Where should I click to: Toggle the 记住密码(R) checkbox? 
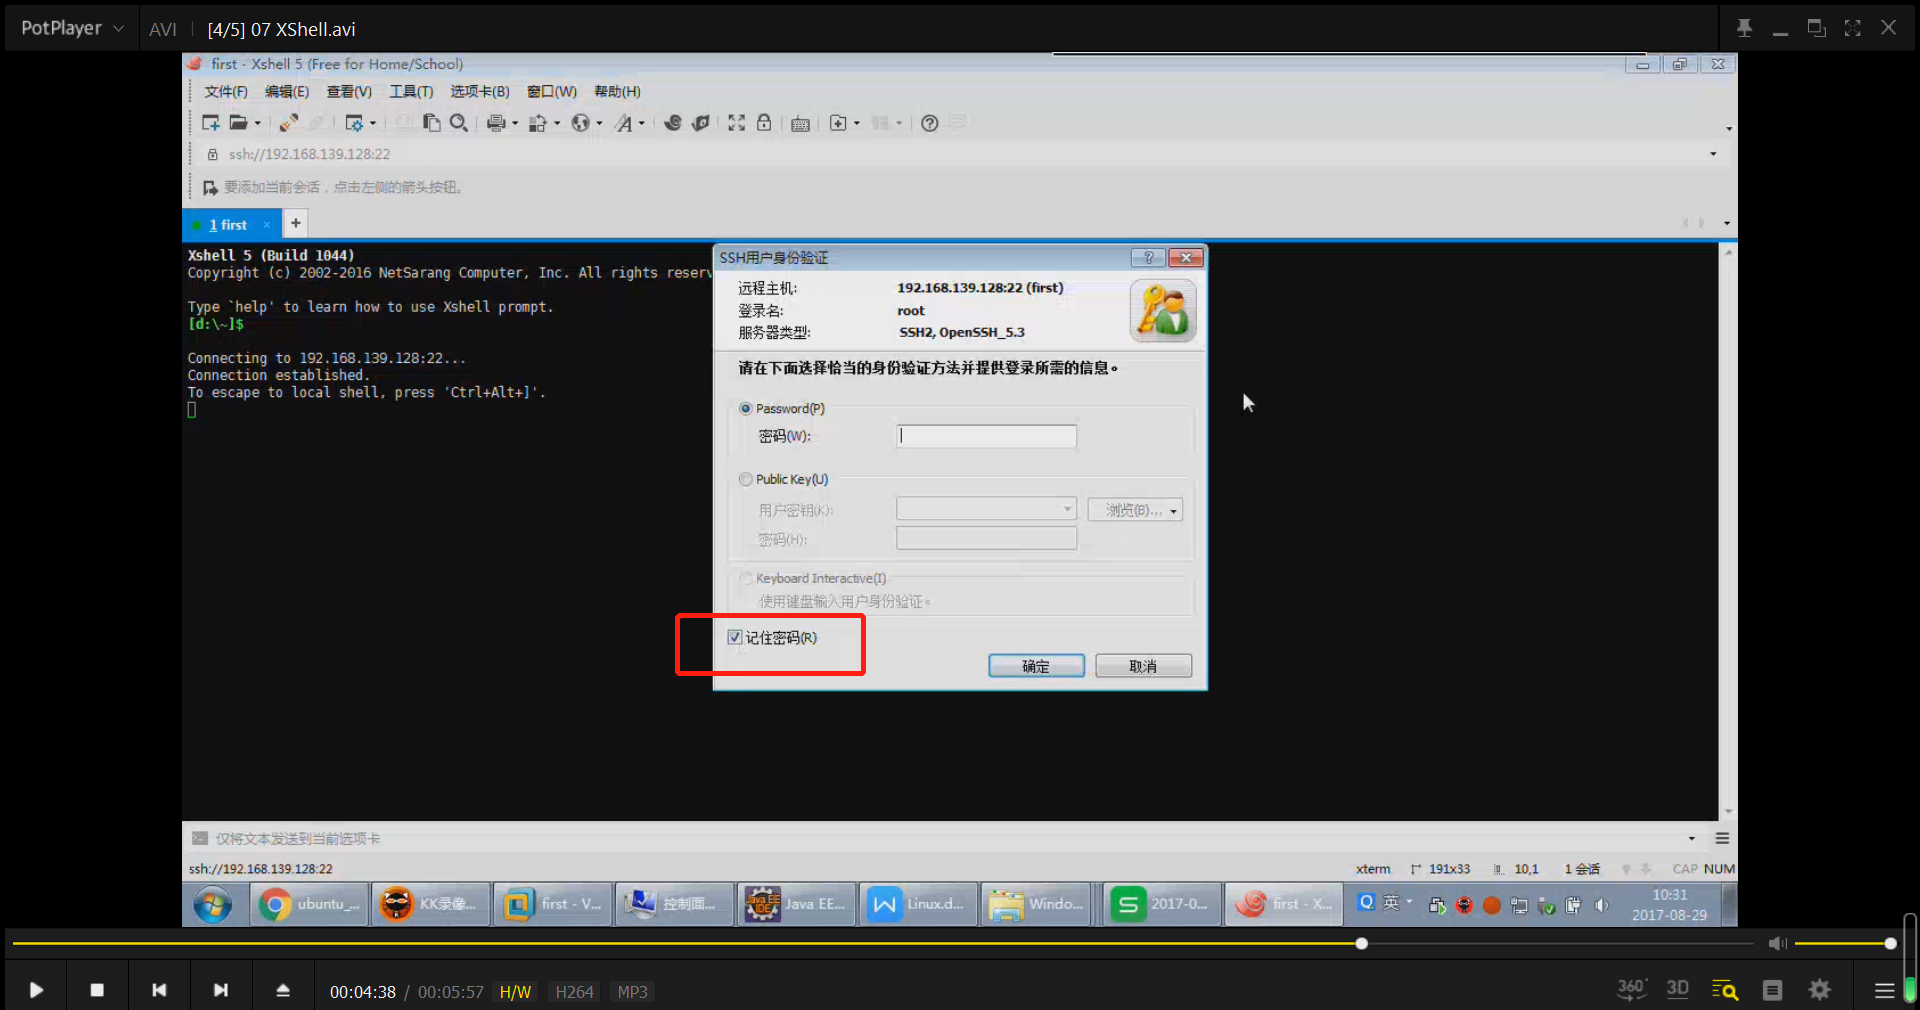(x=735, y=637)
